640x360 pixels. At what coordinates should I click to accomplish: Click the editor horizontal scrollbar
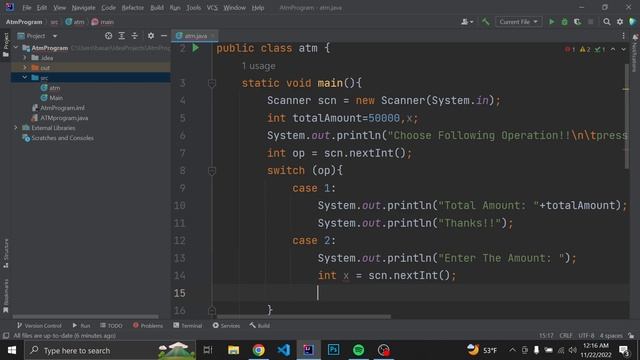tap(304, 316)
